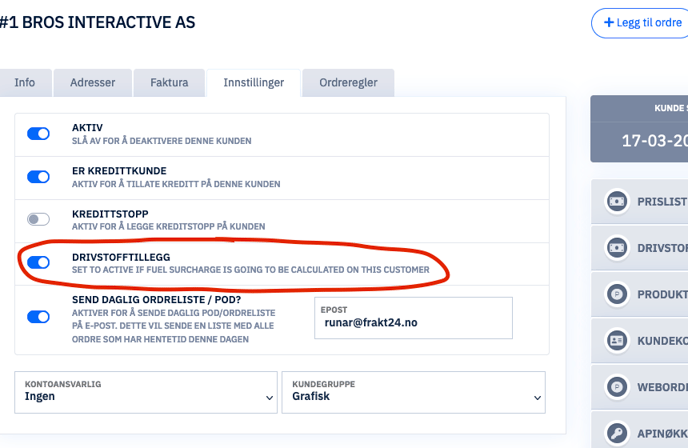Turn off the Drivstofftillegg switch
688x448 pixels.
tap(38, 262)
